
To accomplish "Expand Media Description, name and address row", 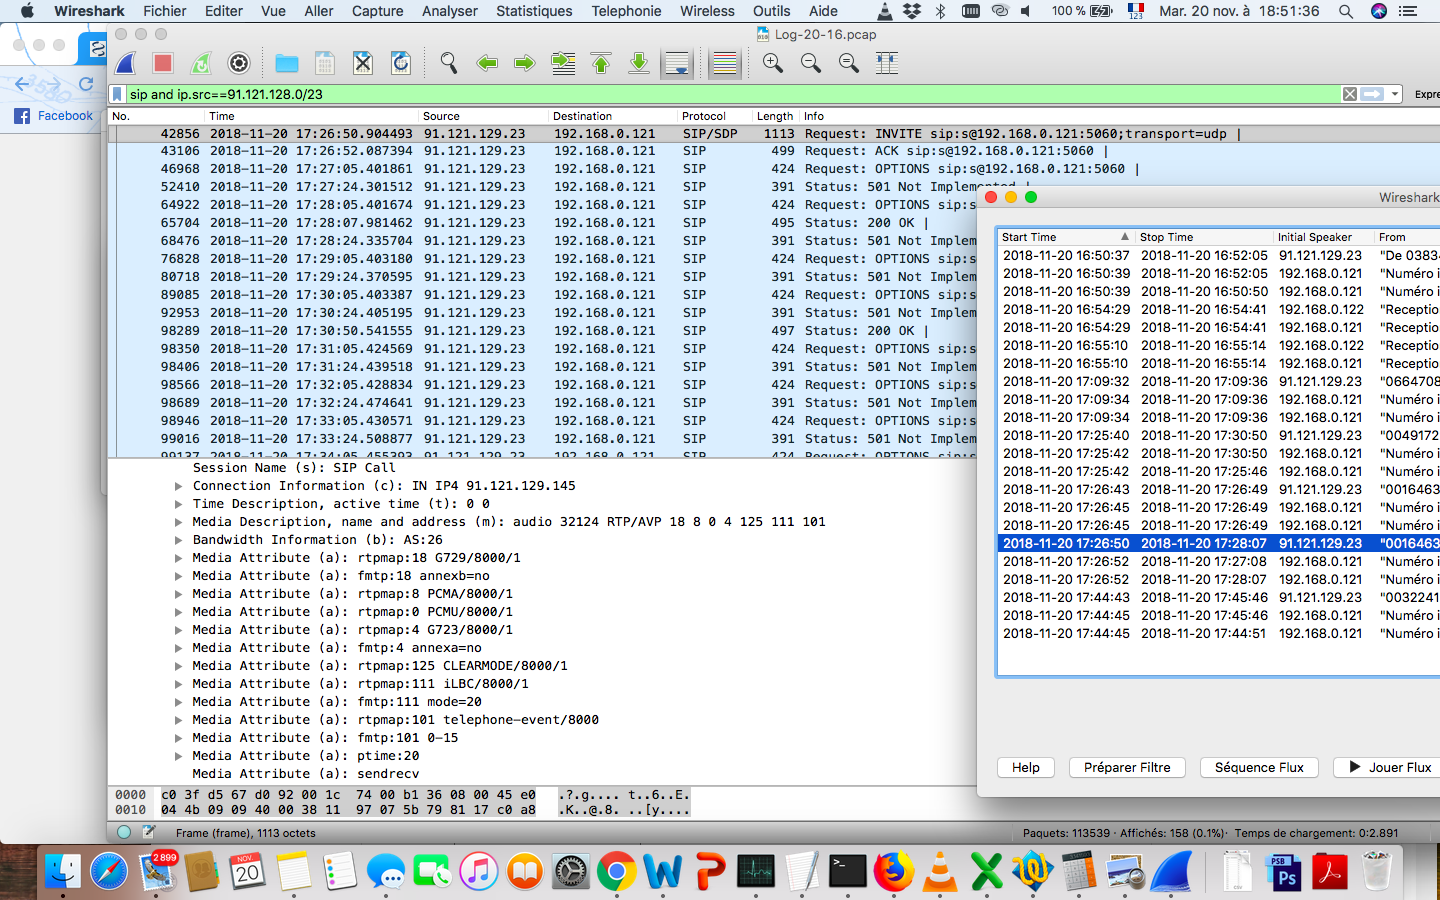I will (179, 522).
